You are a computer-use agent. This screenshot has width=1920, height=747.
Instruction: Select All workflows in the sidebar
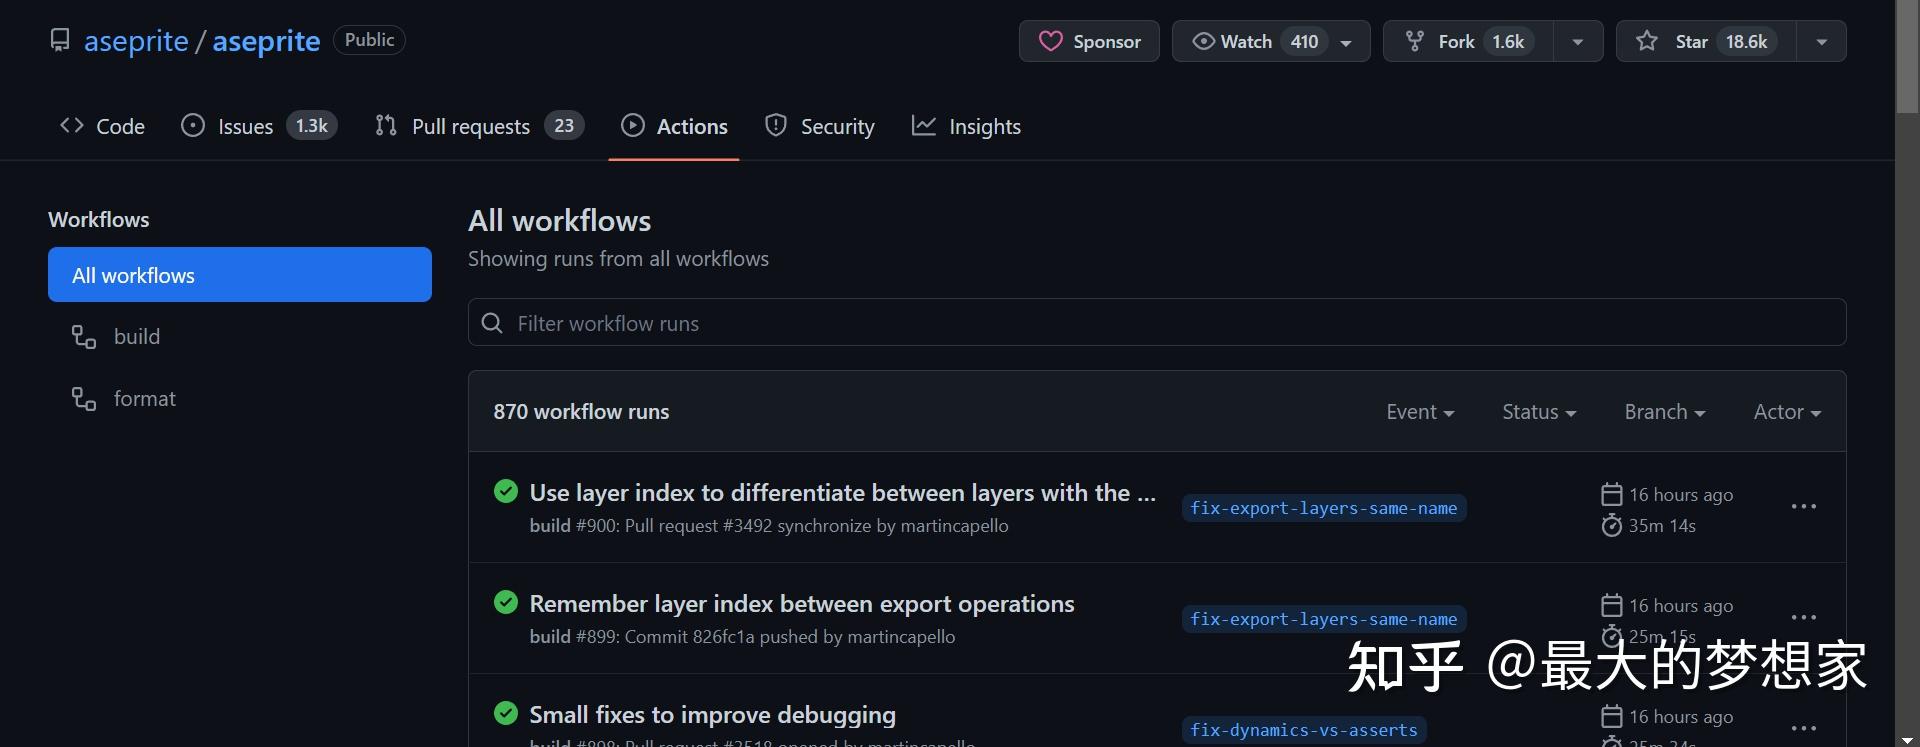click(x=240, y=275)
